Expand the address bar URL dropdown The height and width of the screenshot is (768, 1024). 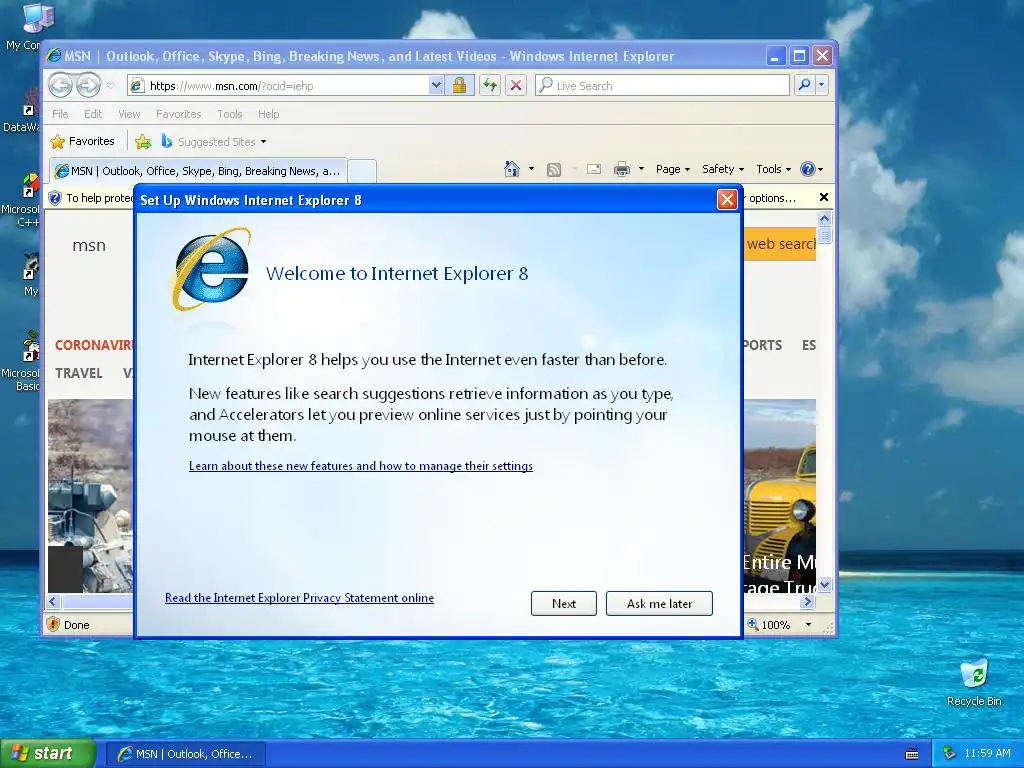pyautogui.click(x=436, y=86)
